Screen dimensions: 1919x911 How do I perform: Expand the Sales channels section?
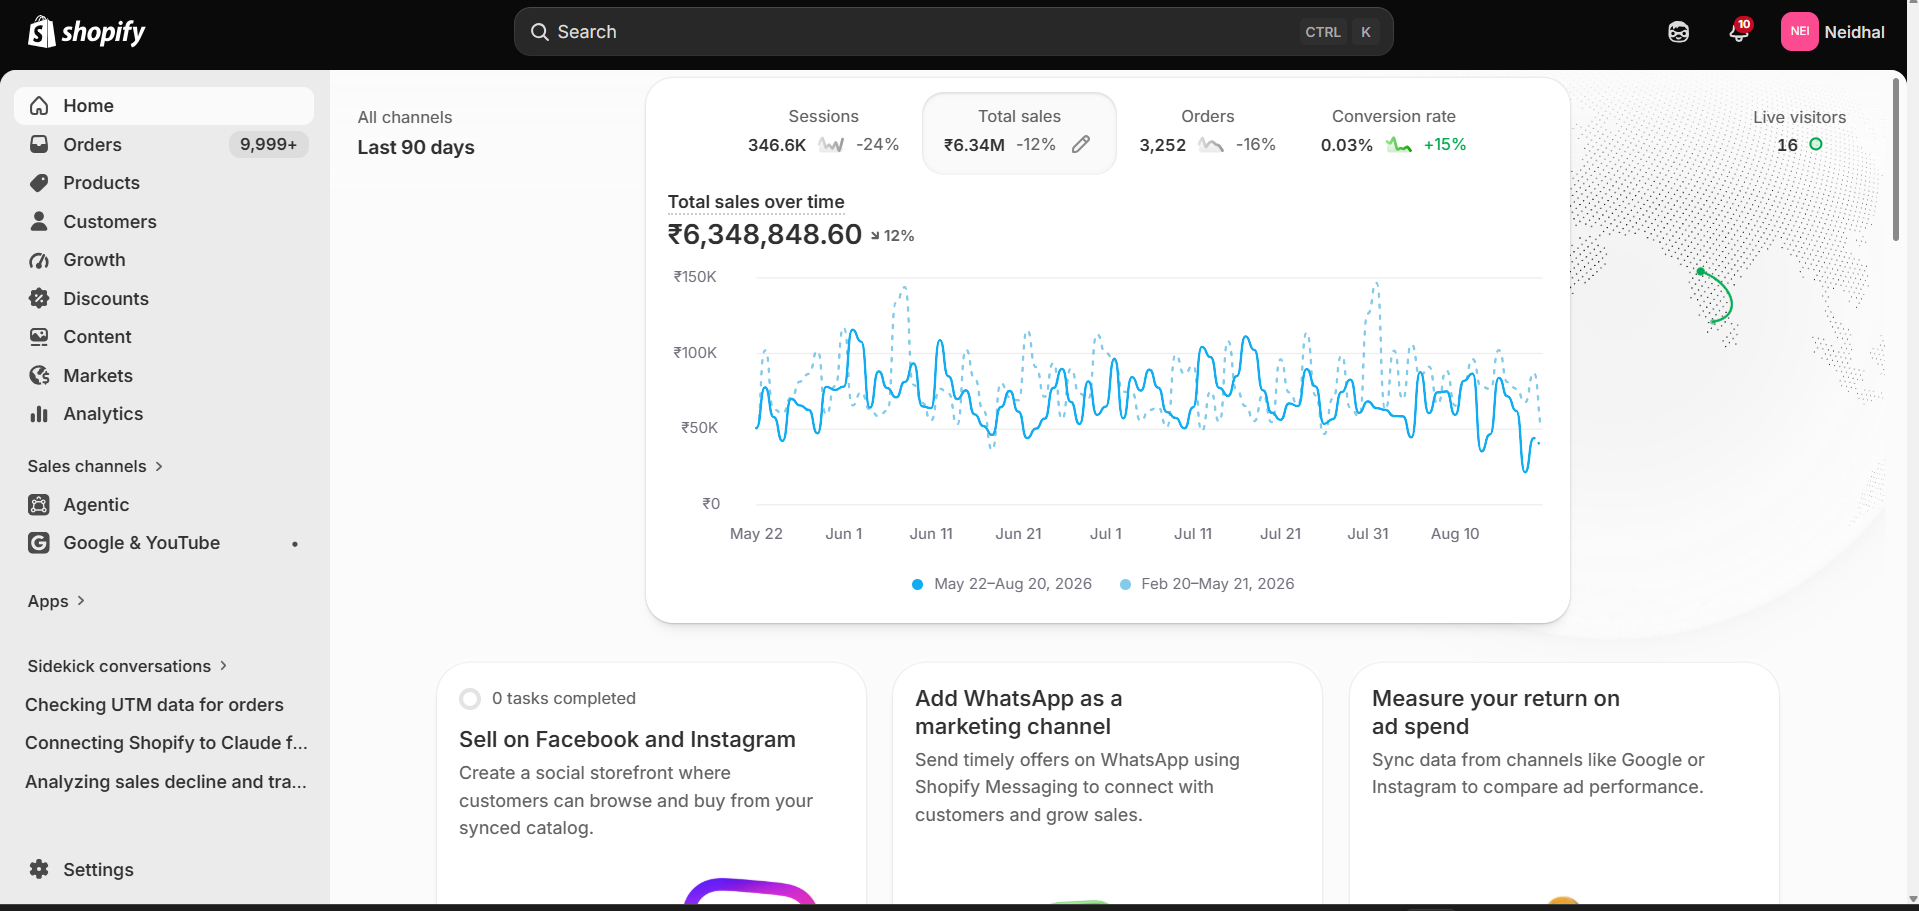(95, 466)
